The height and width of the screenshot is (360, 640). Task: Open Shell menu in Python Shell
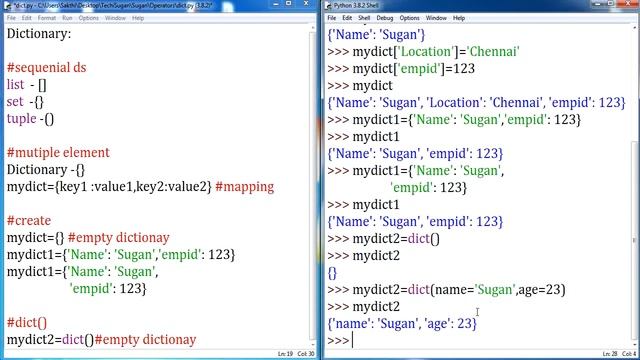click(x=364, y=18)
